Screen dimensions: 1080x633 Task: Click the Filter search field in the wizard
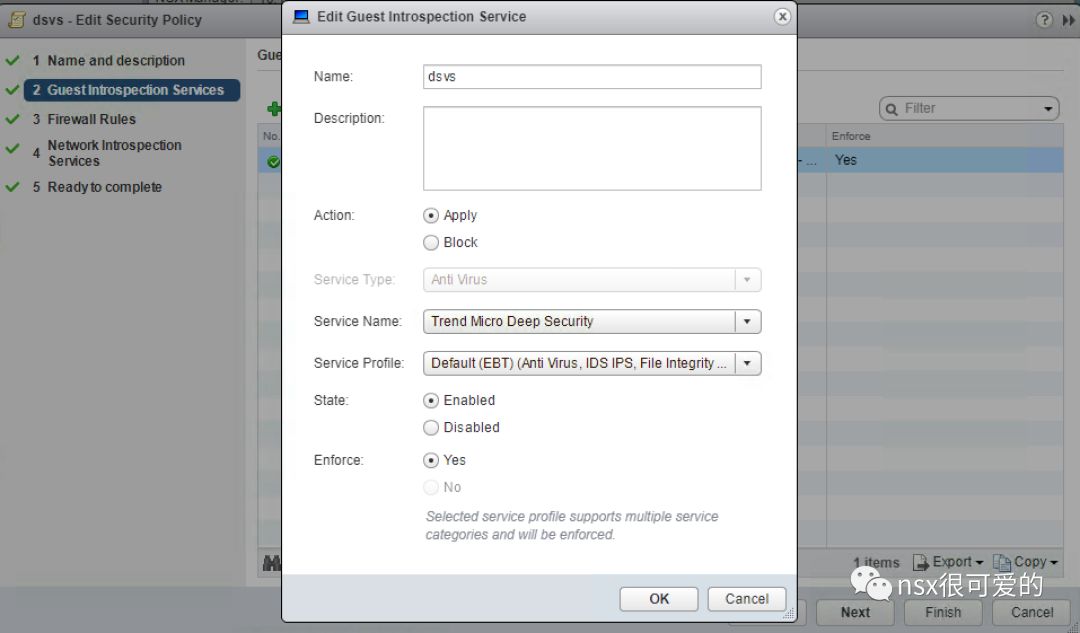point(969,108)
